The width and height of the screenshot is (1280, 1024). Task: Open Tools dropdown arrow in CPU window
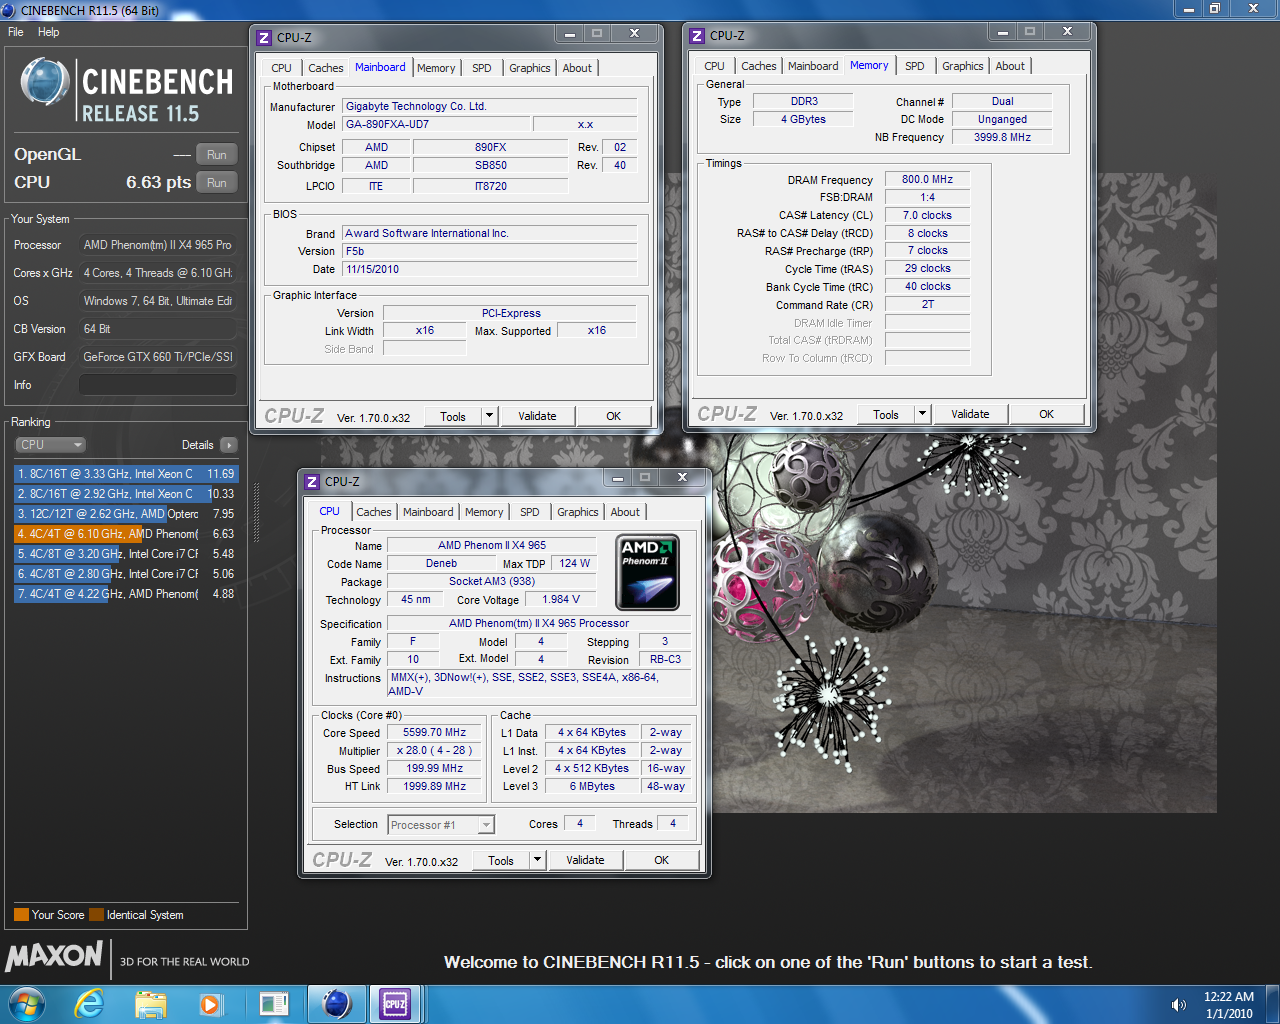[x=537, y=860]
